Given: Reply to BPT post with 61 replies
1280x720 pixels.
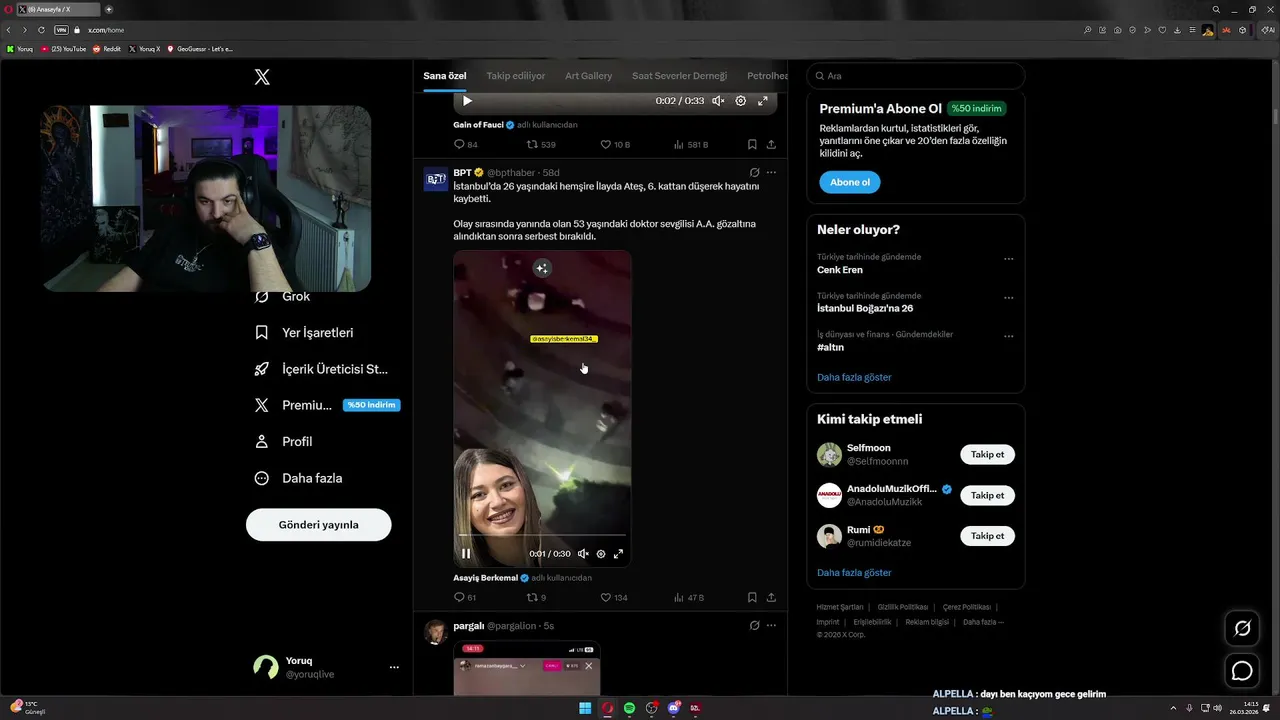Looking at the screenshot, I should click(465, 598).
